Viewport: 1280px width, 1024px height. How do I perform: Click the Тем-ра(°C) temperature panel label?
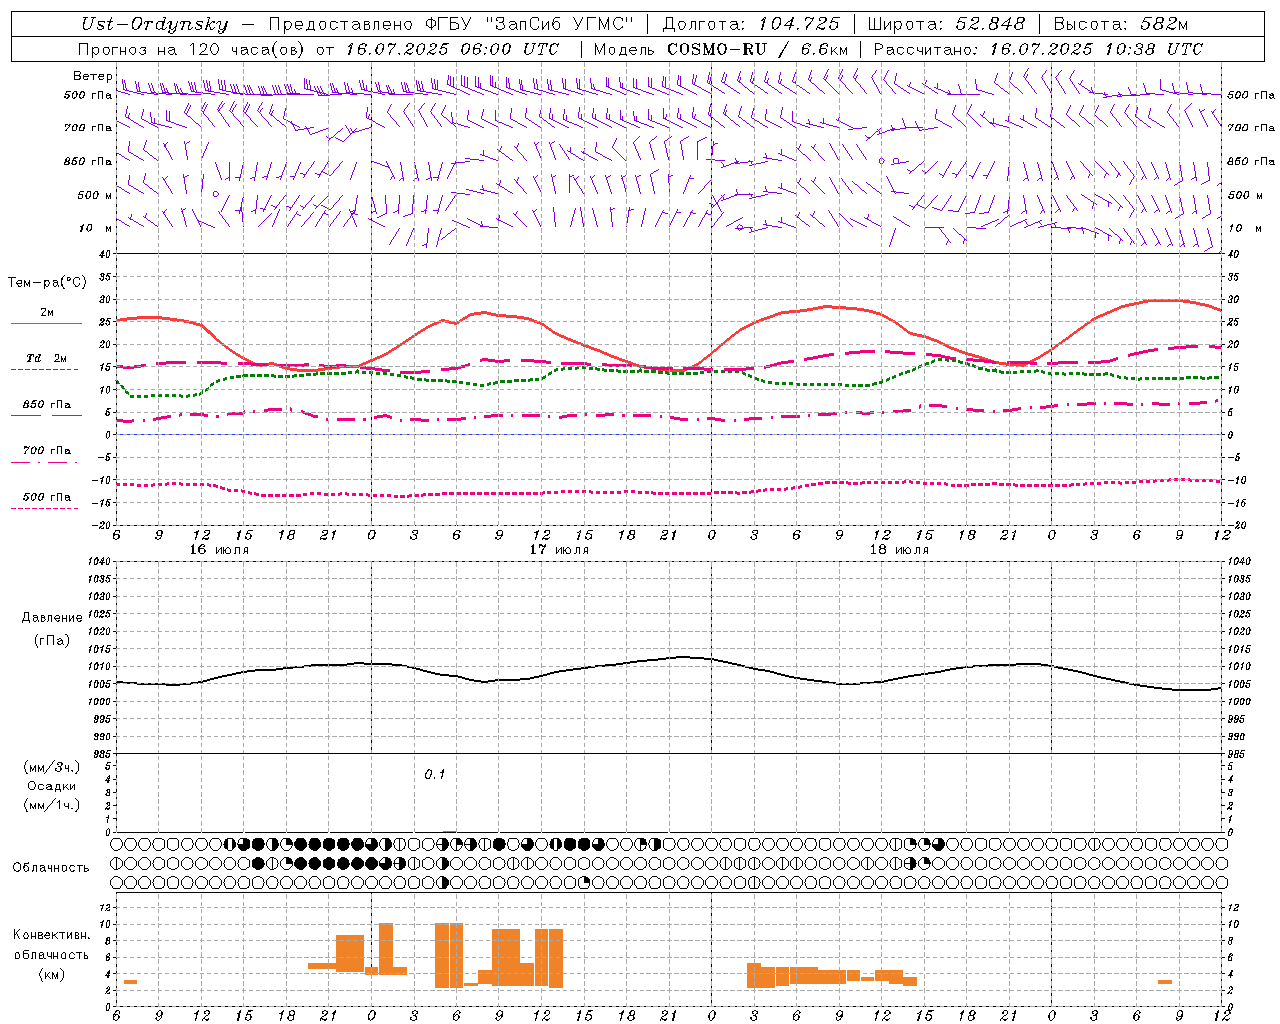click(x=47, y=283)
